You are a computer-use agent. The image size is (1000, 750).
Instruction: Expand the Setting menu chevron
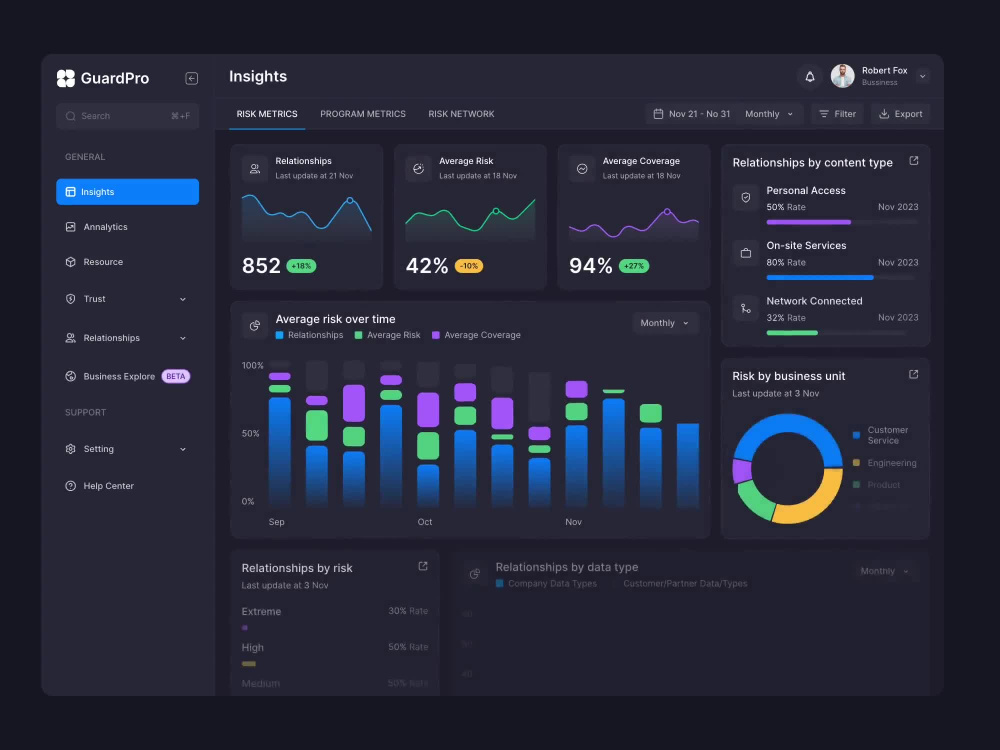point(183,449)
